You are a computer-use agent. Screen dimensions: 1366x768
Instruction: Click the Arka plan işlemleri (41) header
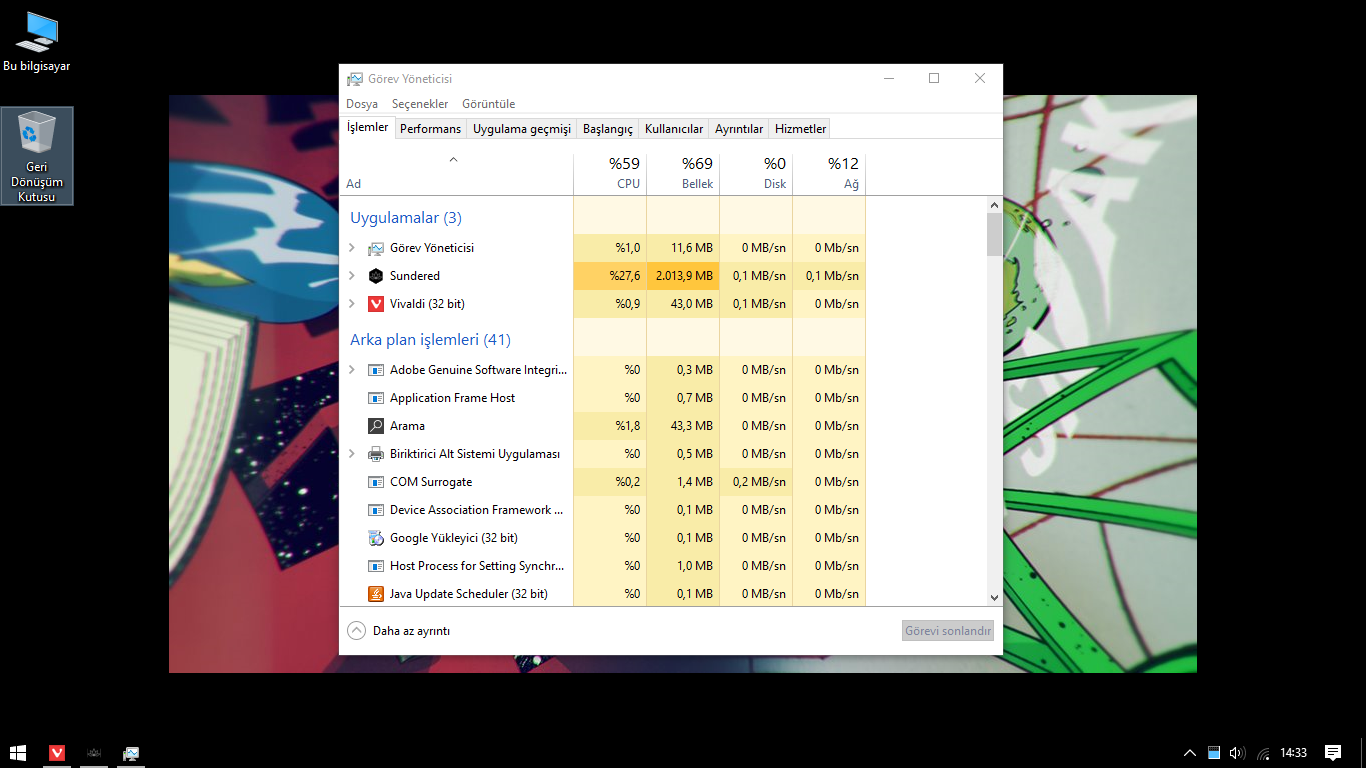pyautogui.click(x=430, y=340)
